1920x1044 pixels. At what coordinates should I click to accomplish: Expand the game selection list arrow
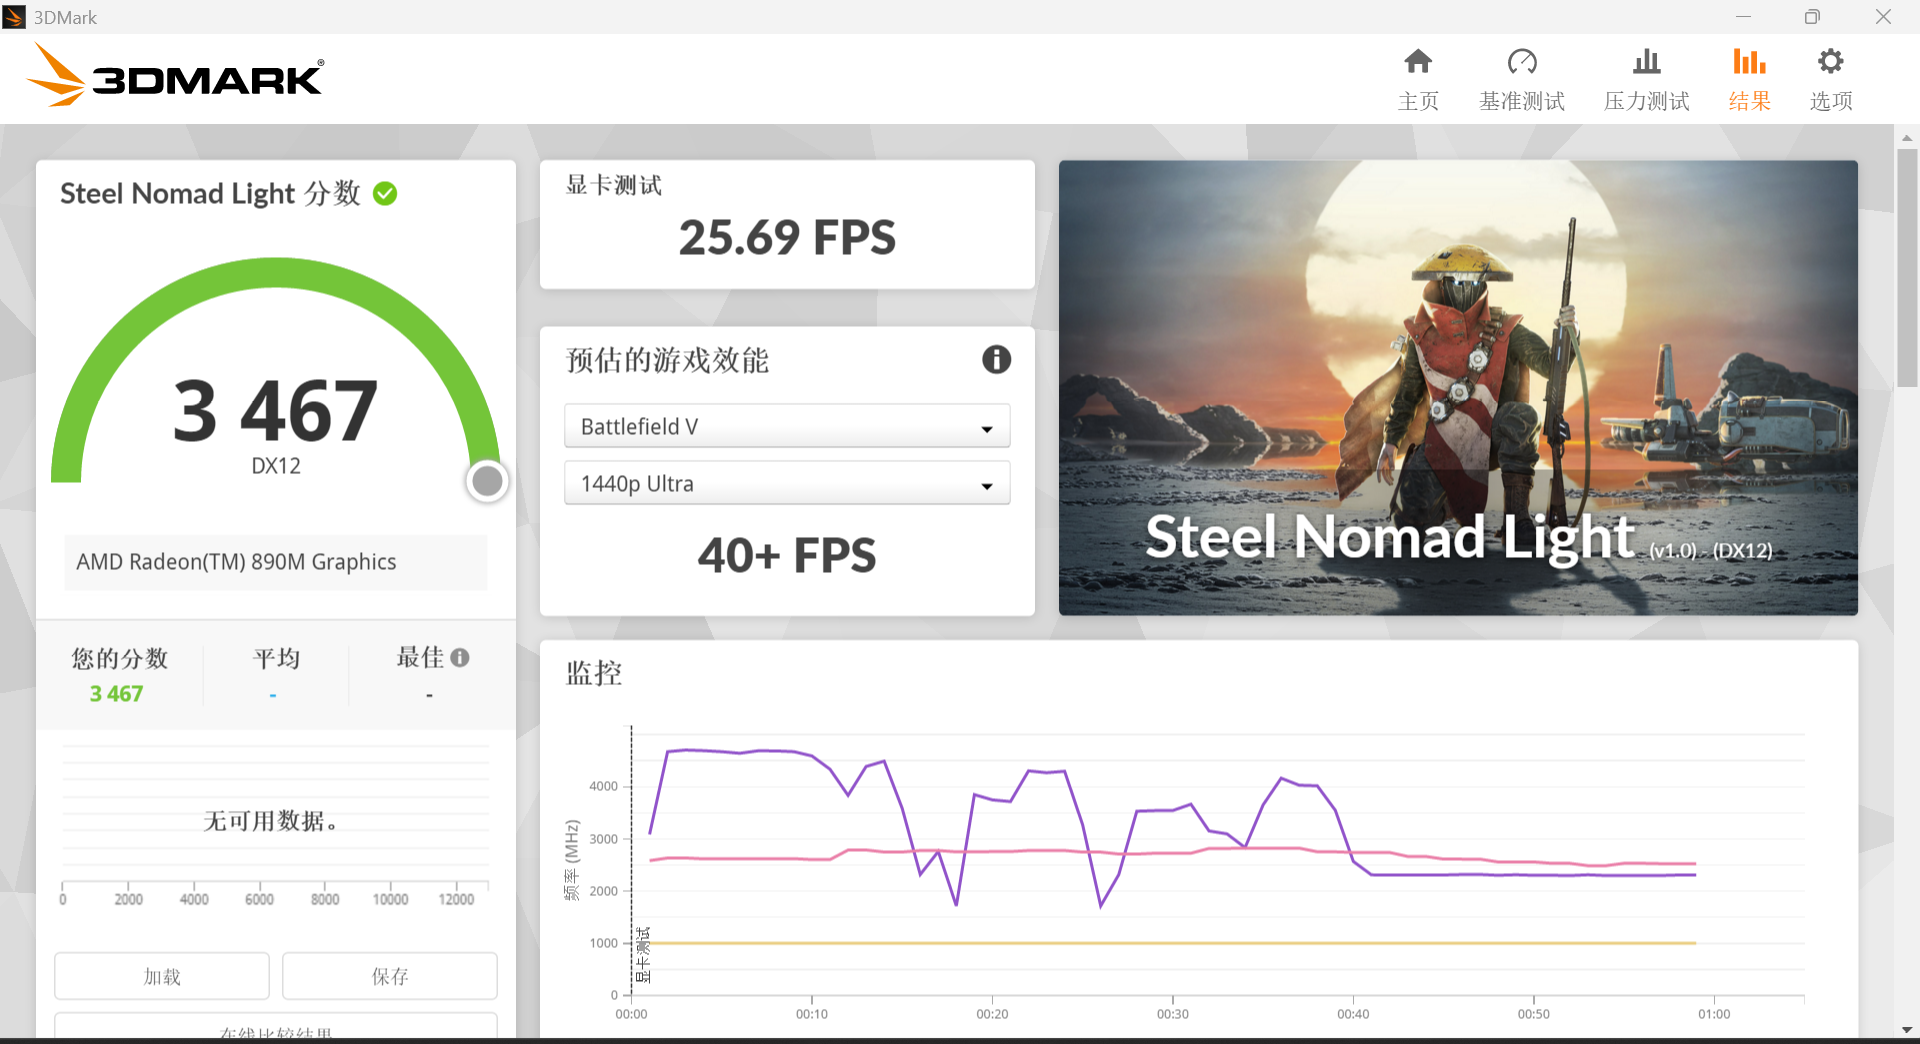tap(988, 425)
